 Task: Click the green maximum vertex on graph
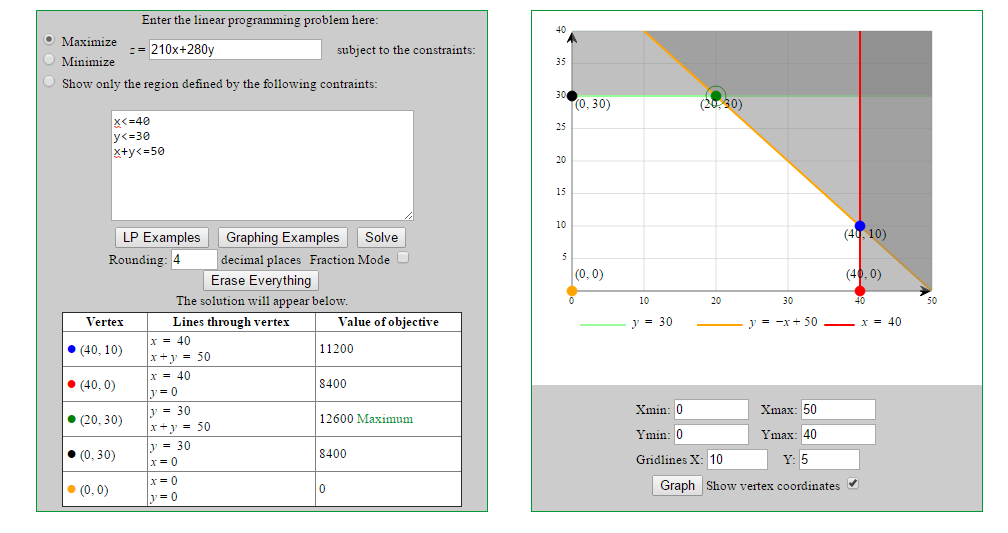coord(716,96)
